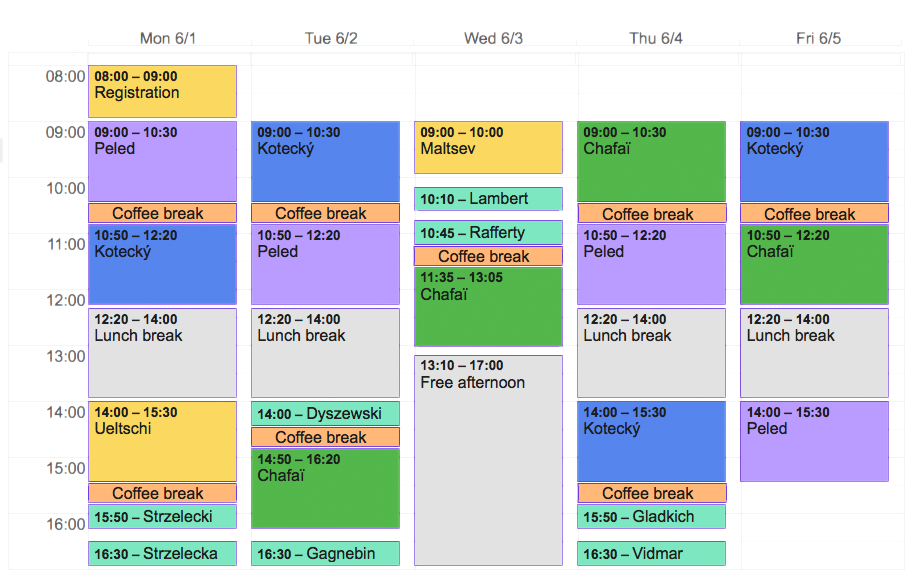Open the 16:30 Gagnebin event
This screenshot has width=915, height=586.
coord(325,554)
